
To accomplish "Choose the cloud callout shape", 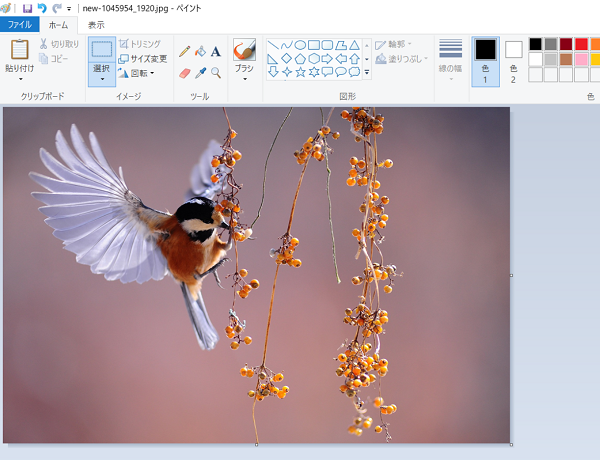I will 354,72.
